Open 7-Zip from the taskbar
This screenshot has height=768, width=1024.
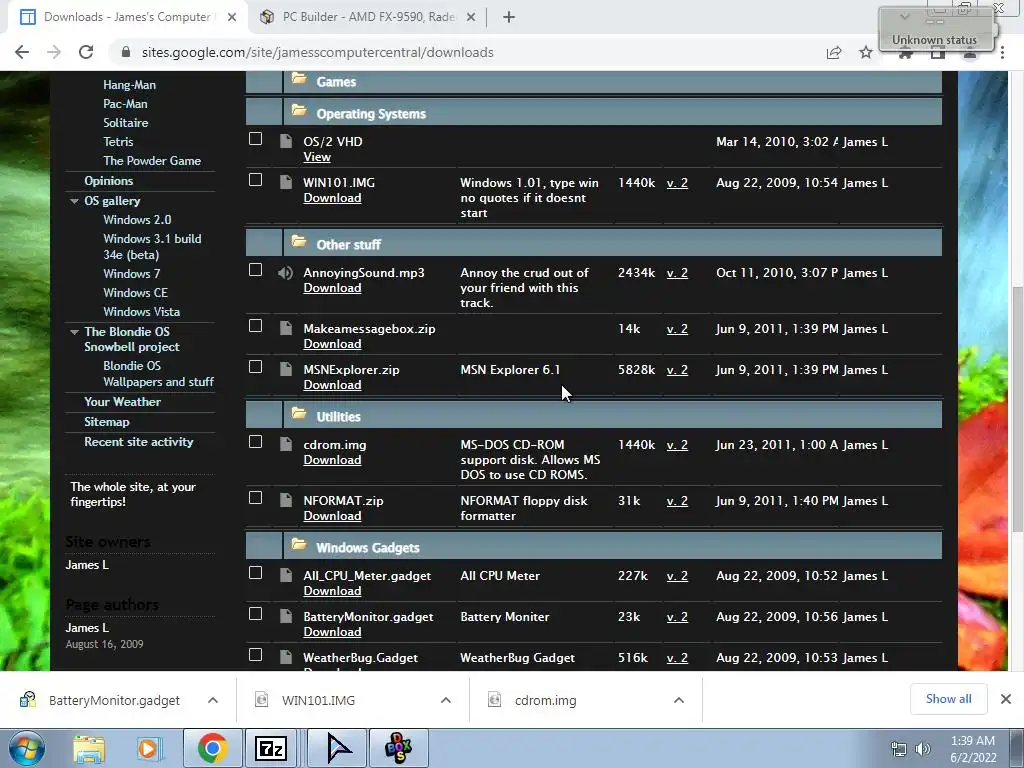(271, 748)
